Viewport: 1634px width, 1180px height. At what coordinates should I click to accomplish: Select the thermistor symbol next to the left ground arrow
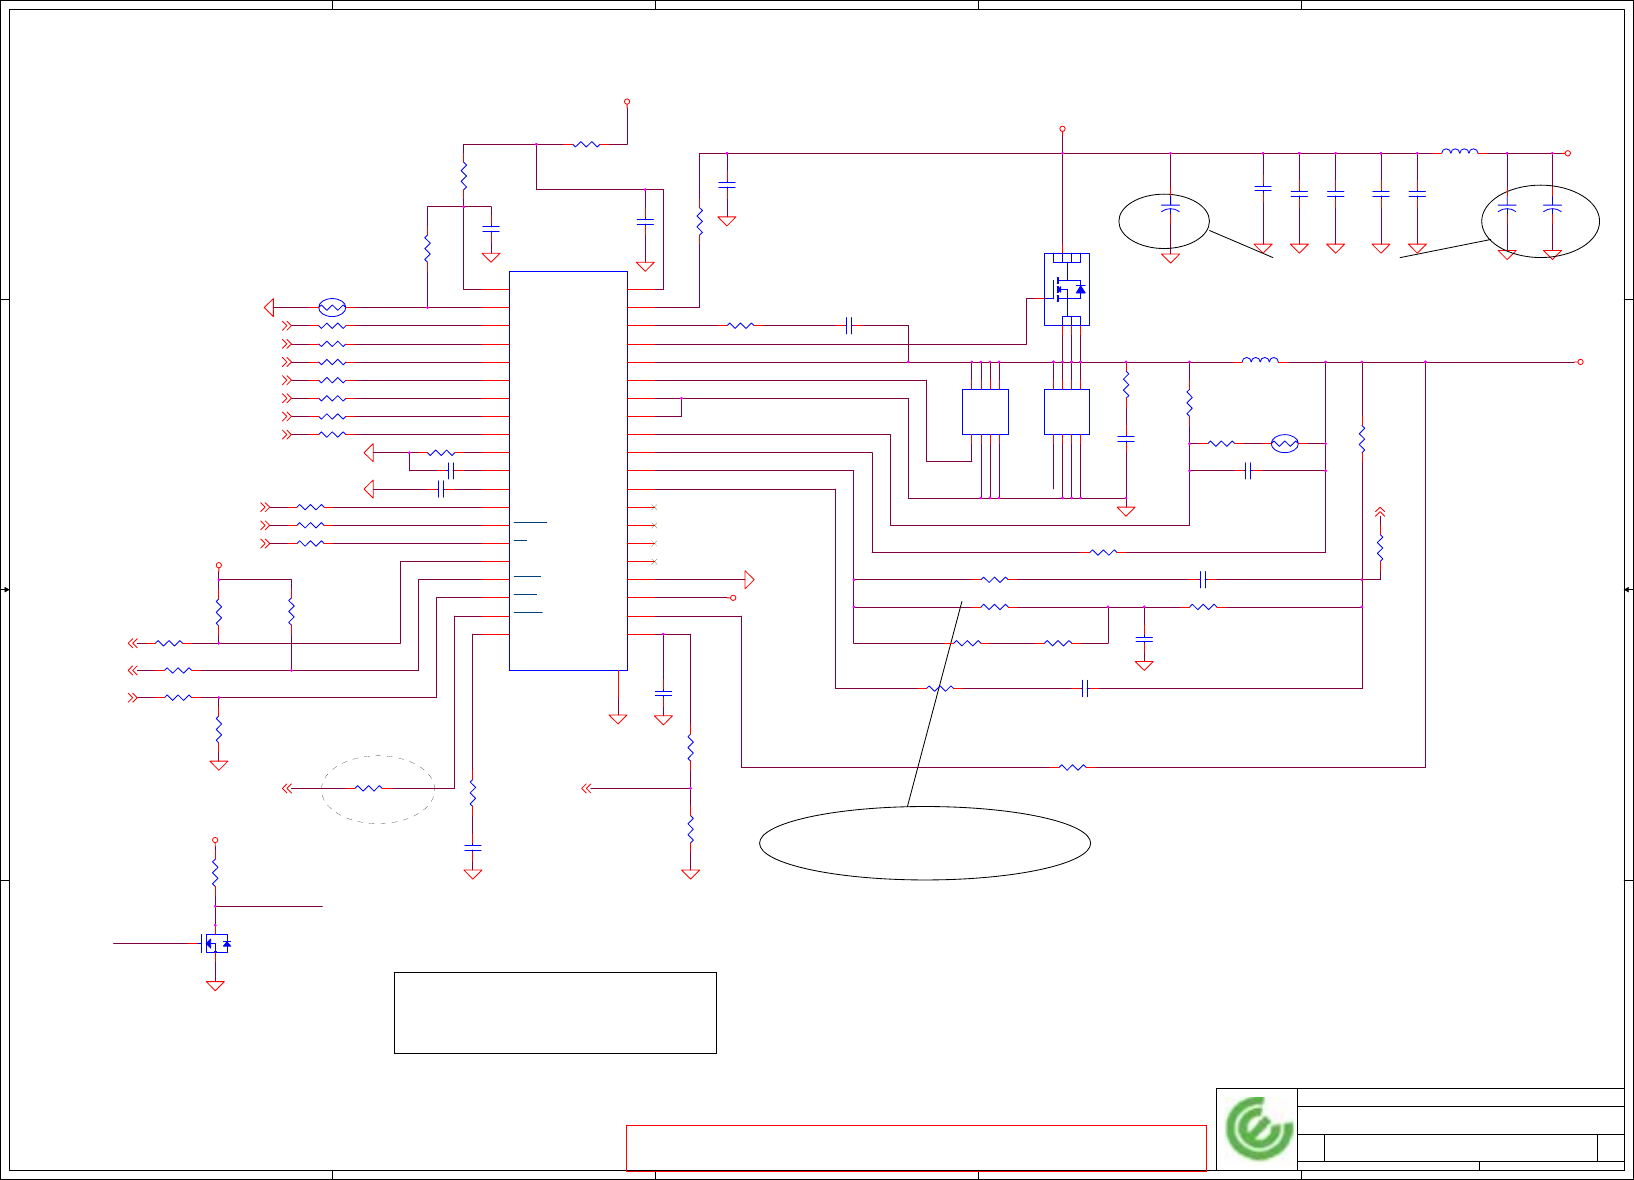pos(332,307)
